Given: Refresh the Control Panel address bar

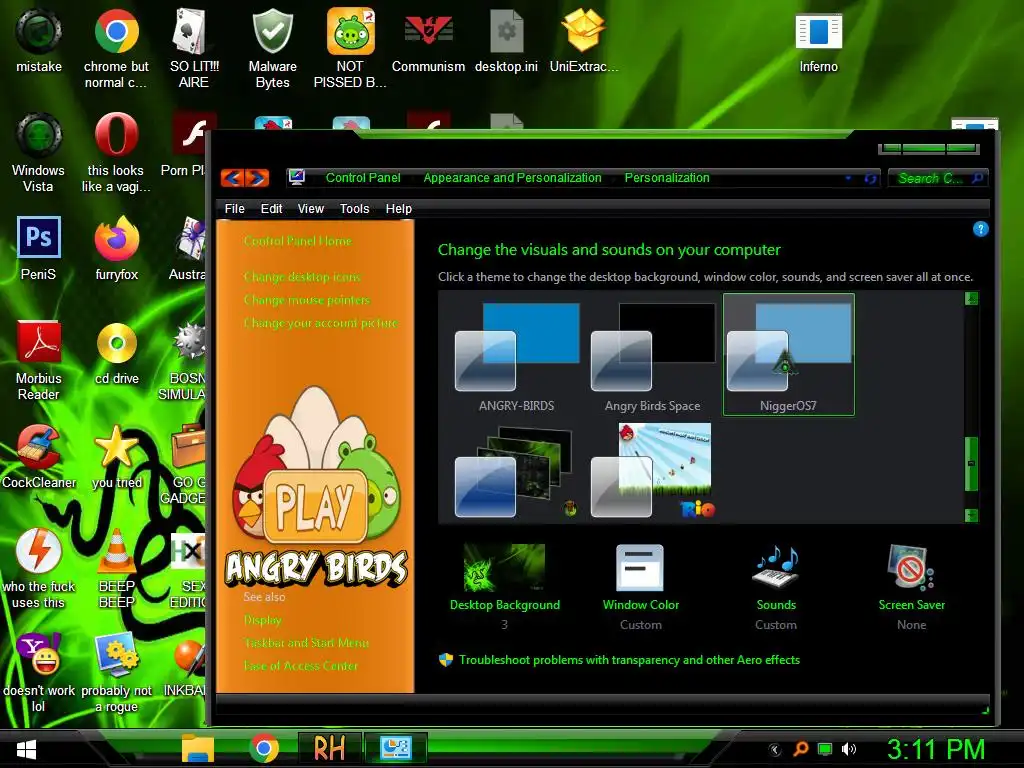Looking at the screenshot, I should (870, 178).
